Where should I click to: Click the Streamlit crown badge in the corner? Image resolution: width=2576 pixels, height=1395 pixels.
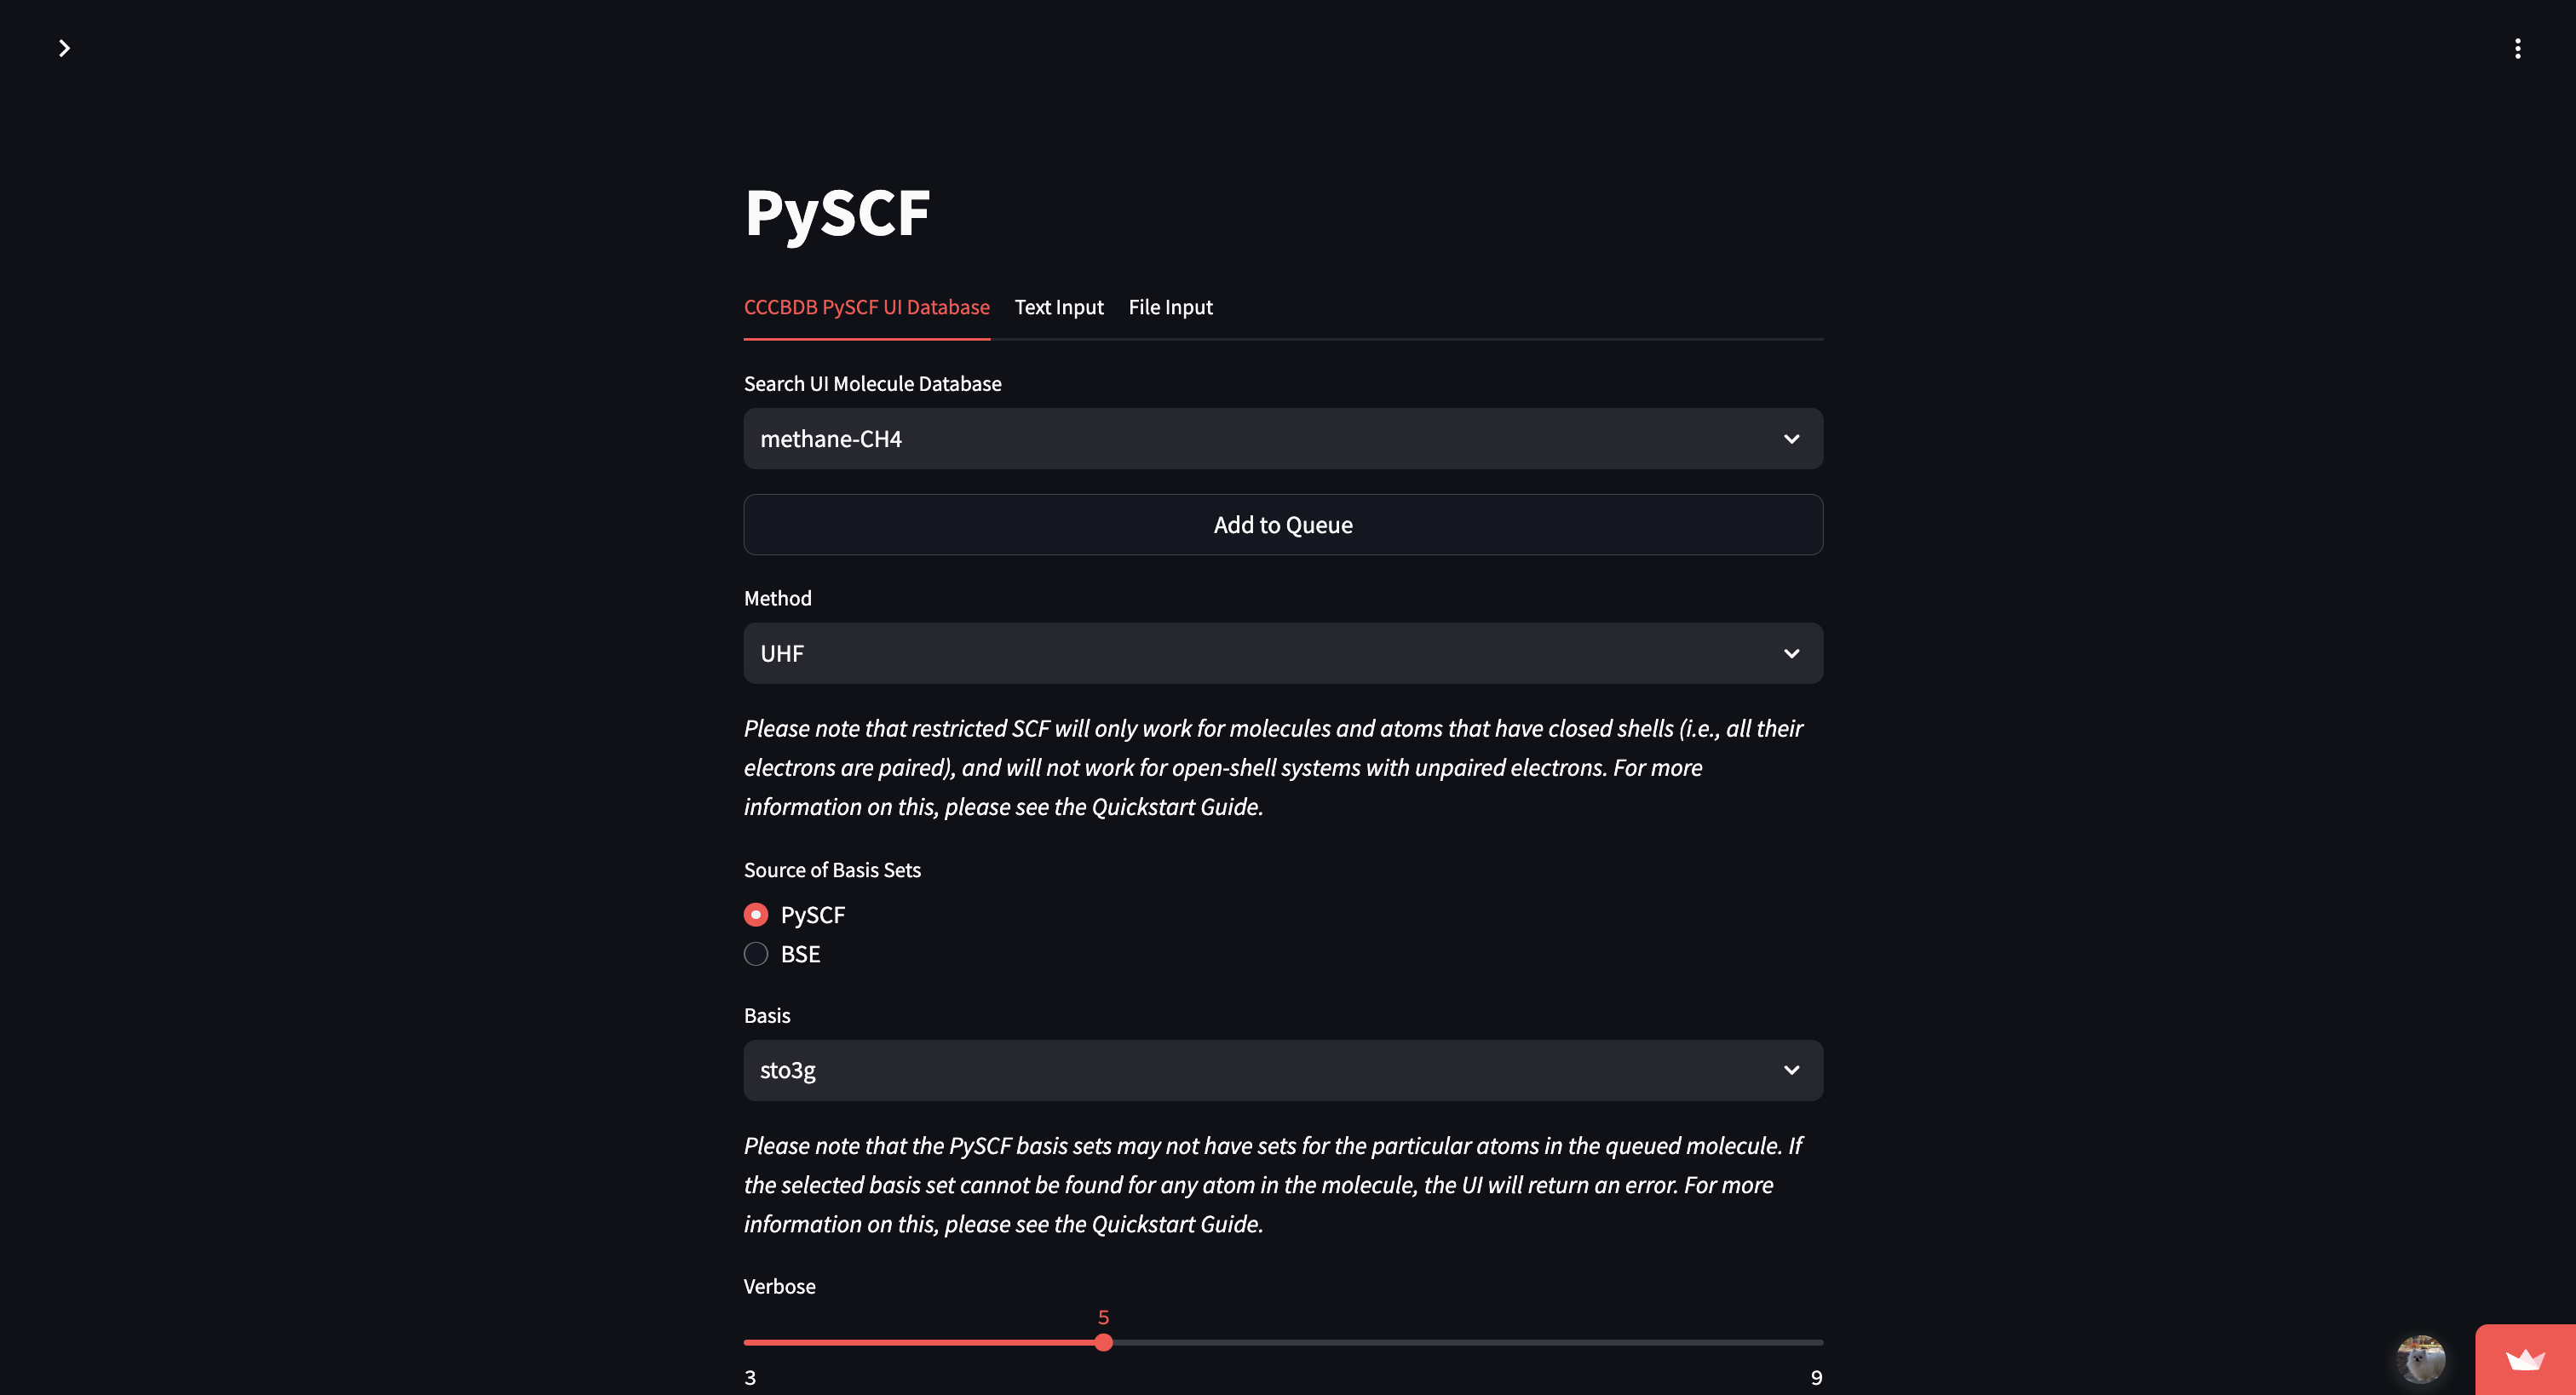(x=2524, y=1360)
